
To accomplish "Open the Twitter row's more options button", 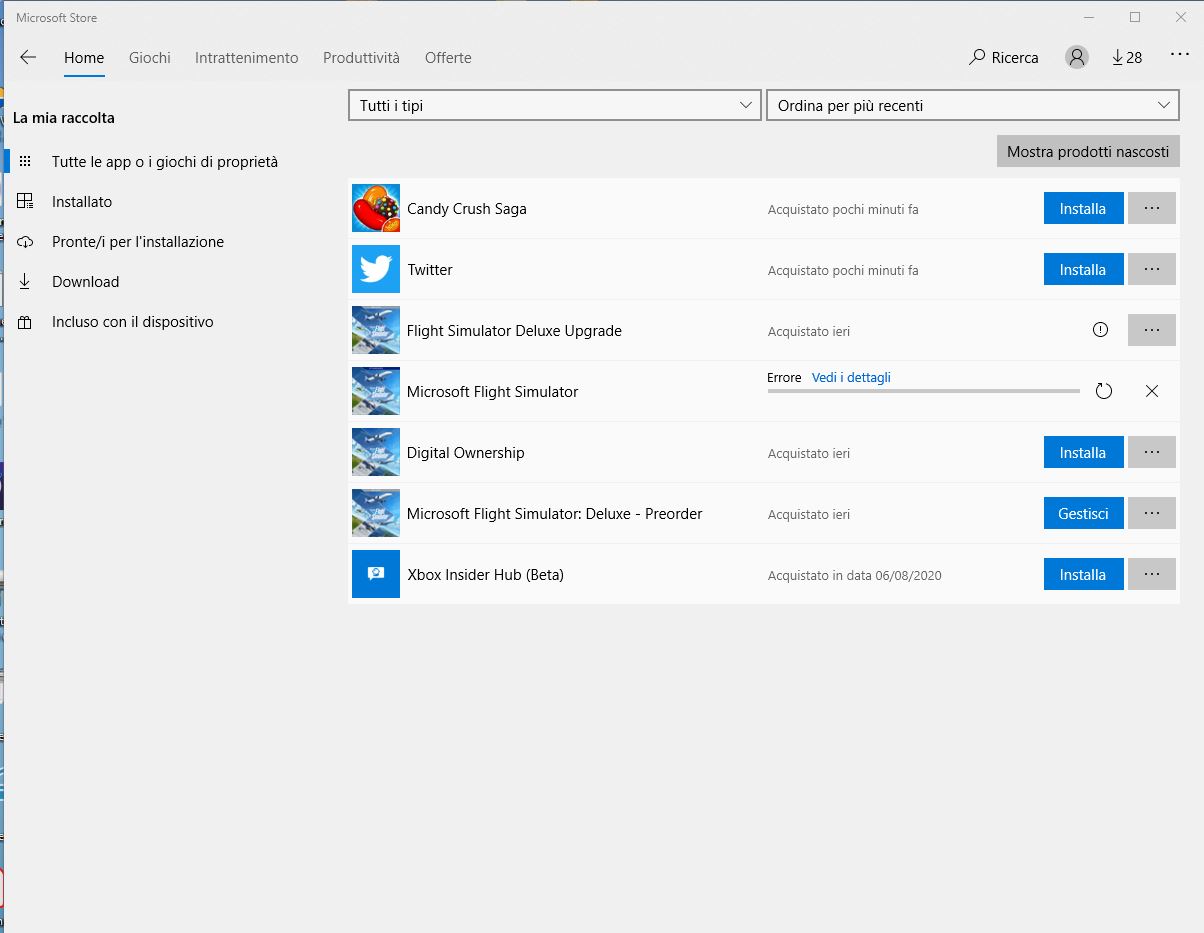I will (x=1152, y=269).
